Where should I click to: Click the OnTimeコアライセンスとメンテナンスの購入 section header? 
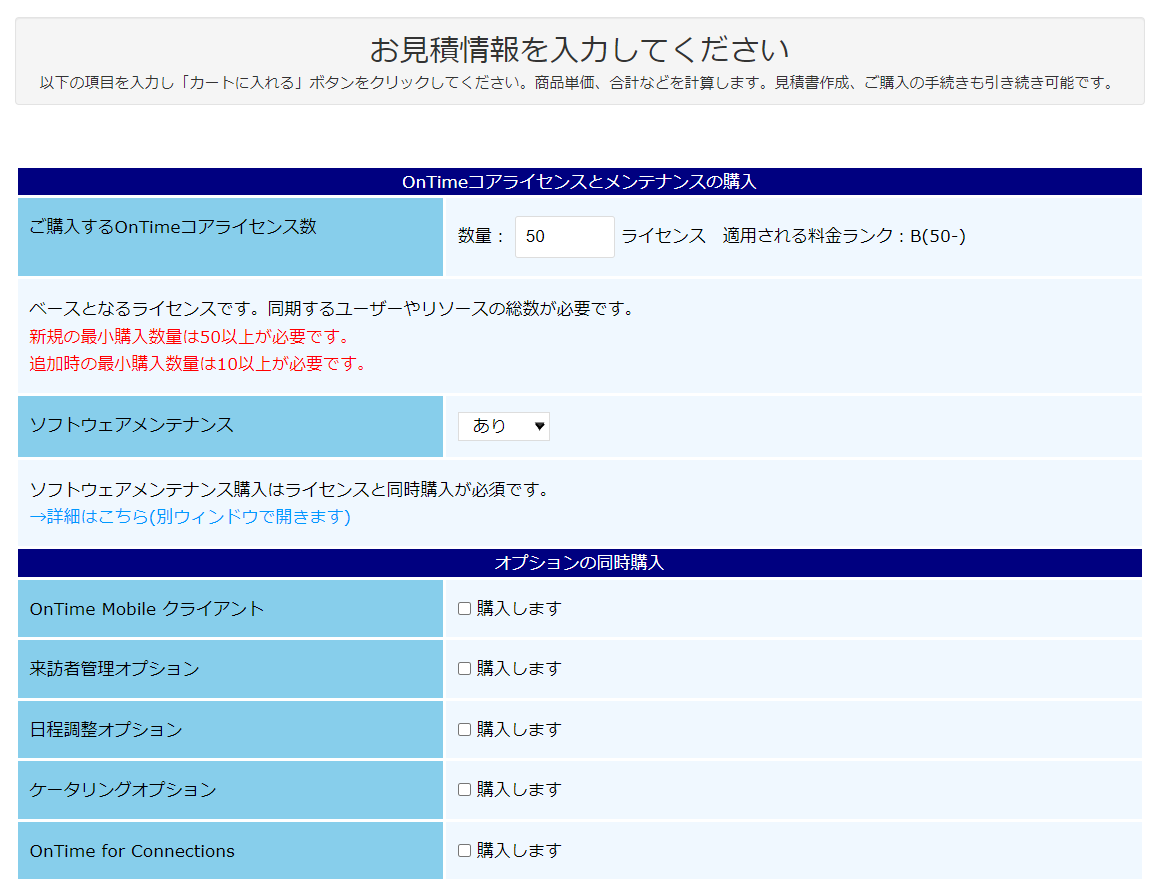tap(579, 182)
